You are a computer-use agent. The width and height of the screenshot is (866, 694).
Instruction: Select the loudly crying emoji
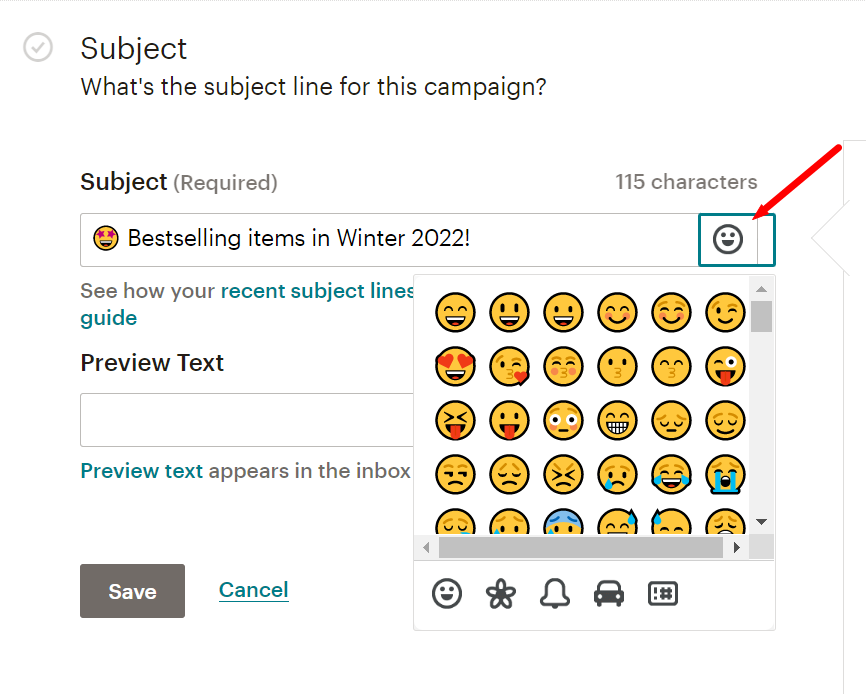(724, 474)
